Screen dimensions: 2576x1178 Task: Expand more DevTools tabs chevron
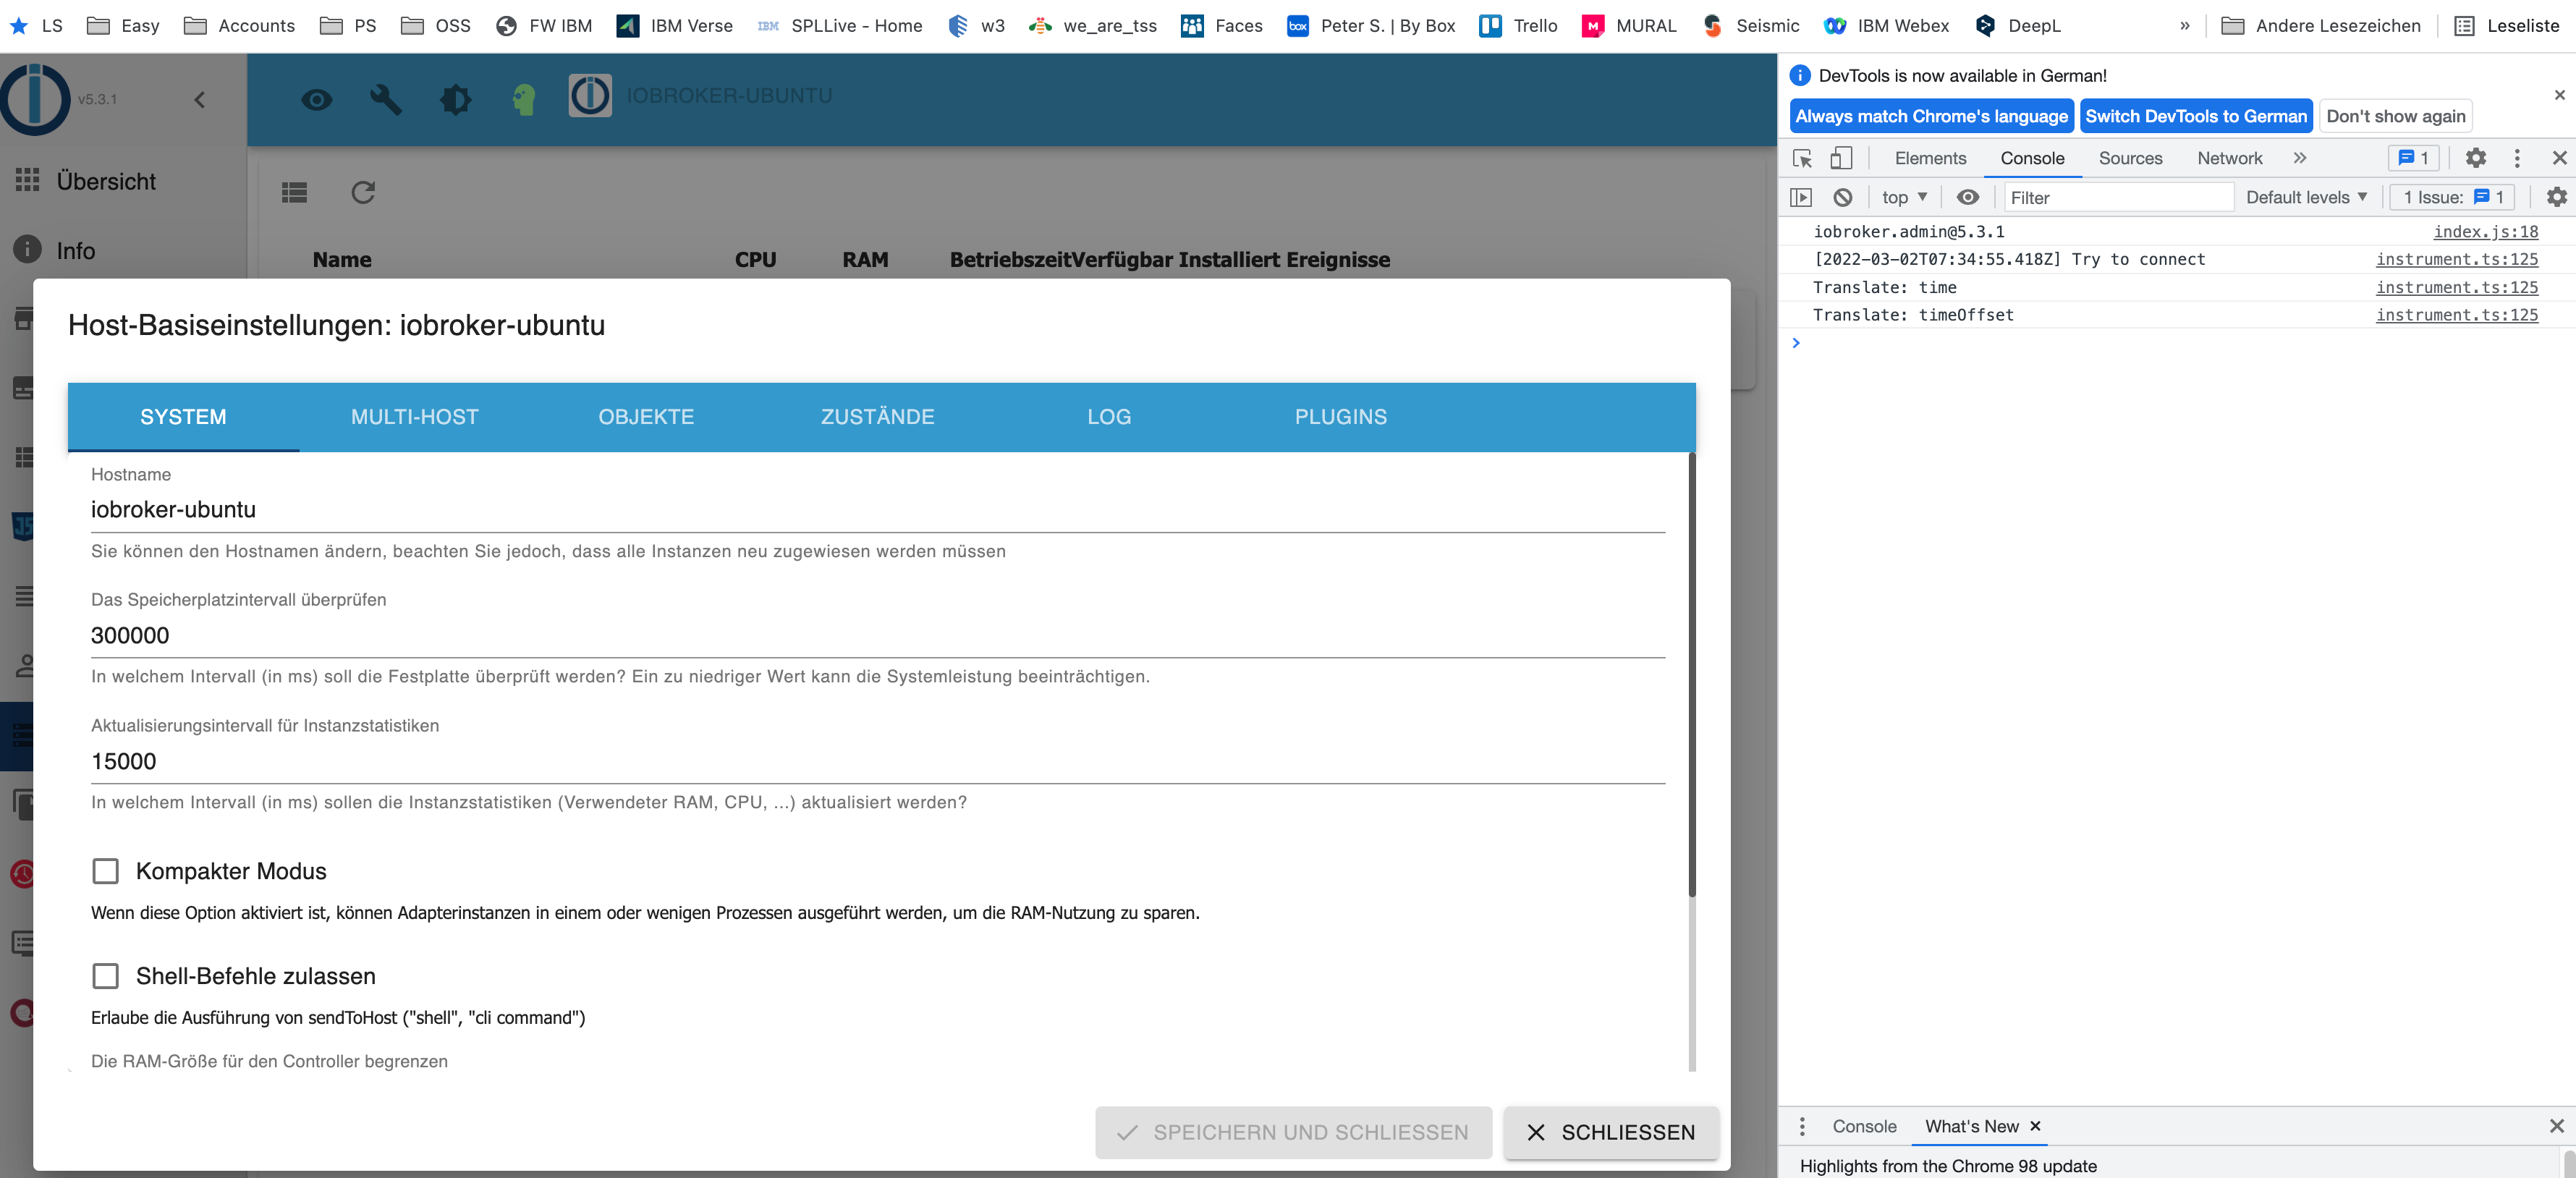[2299, 158]
